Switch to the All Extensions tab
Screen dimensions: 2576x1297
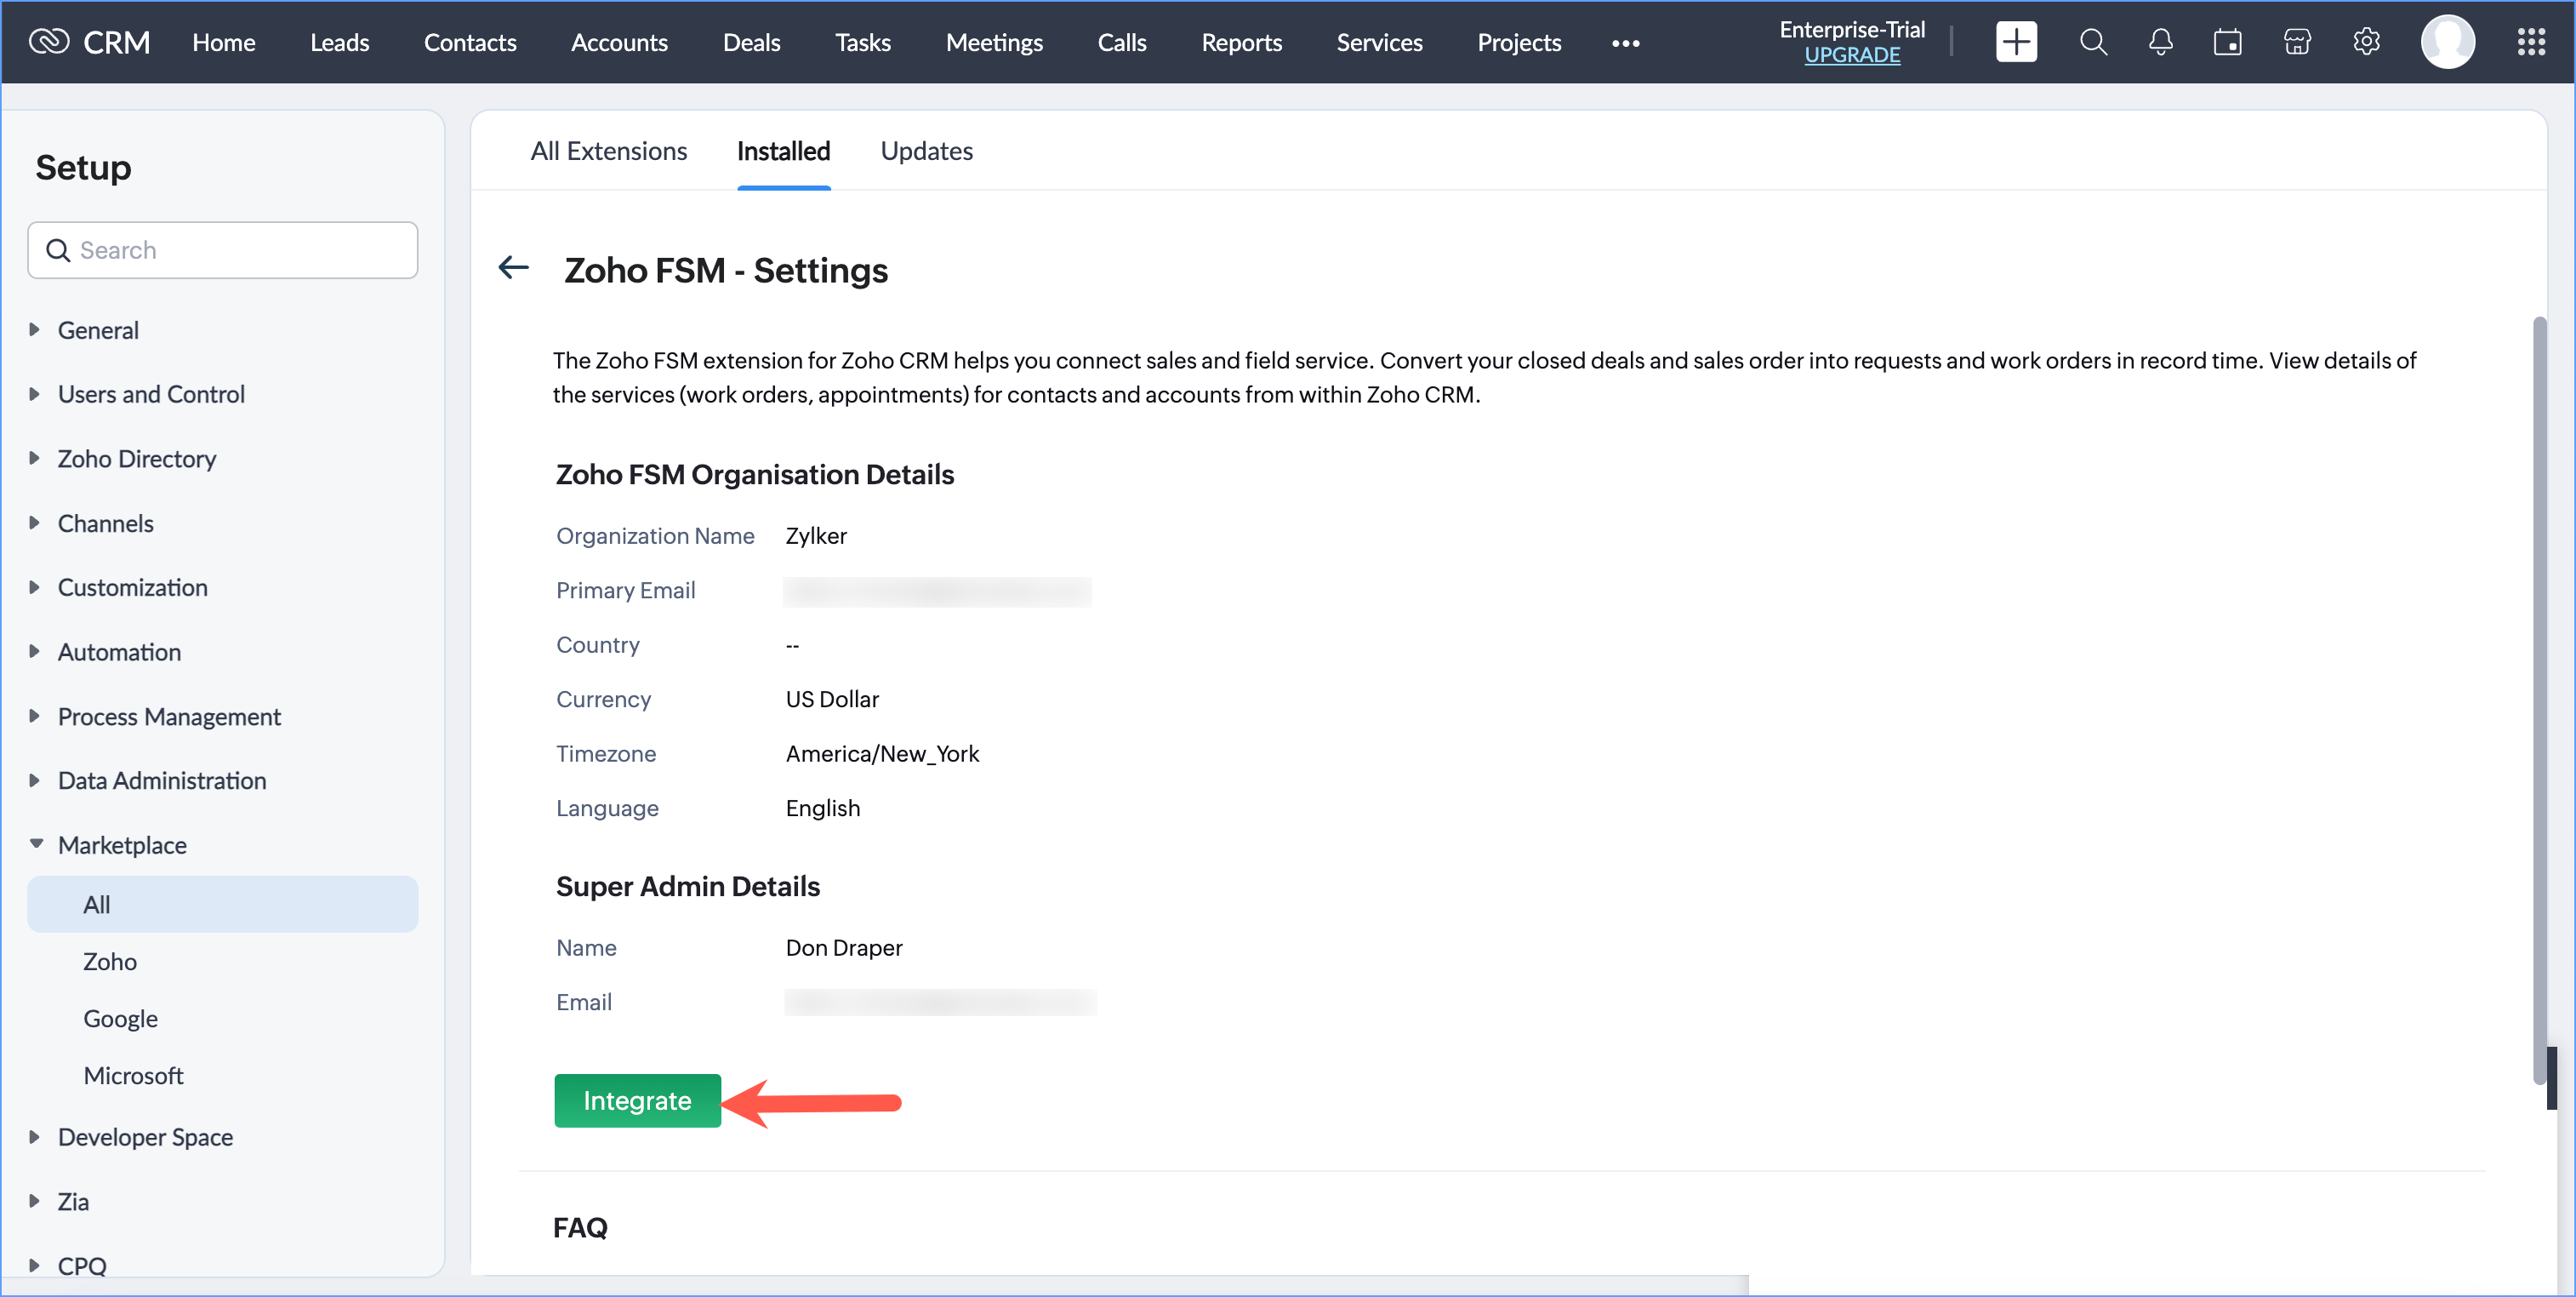[x=608, y=151]
